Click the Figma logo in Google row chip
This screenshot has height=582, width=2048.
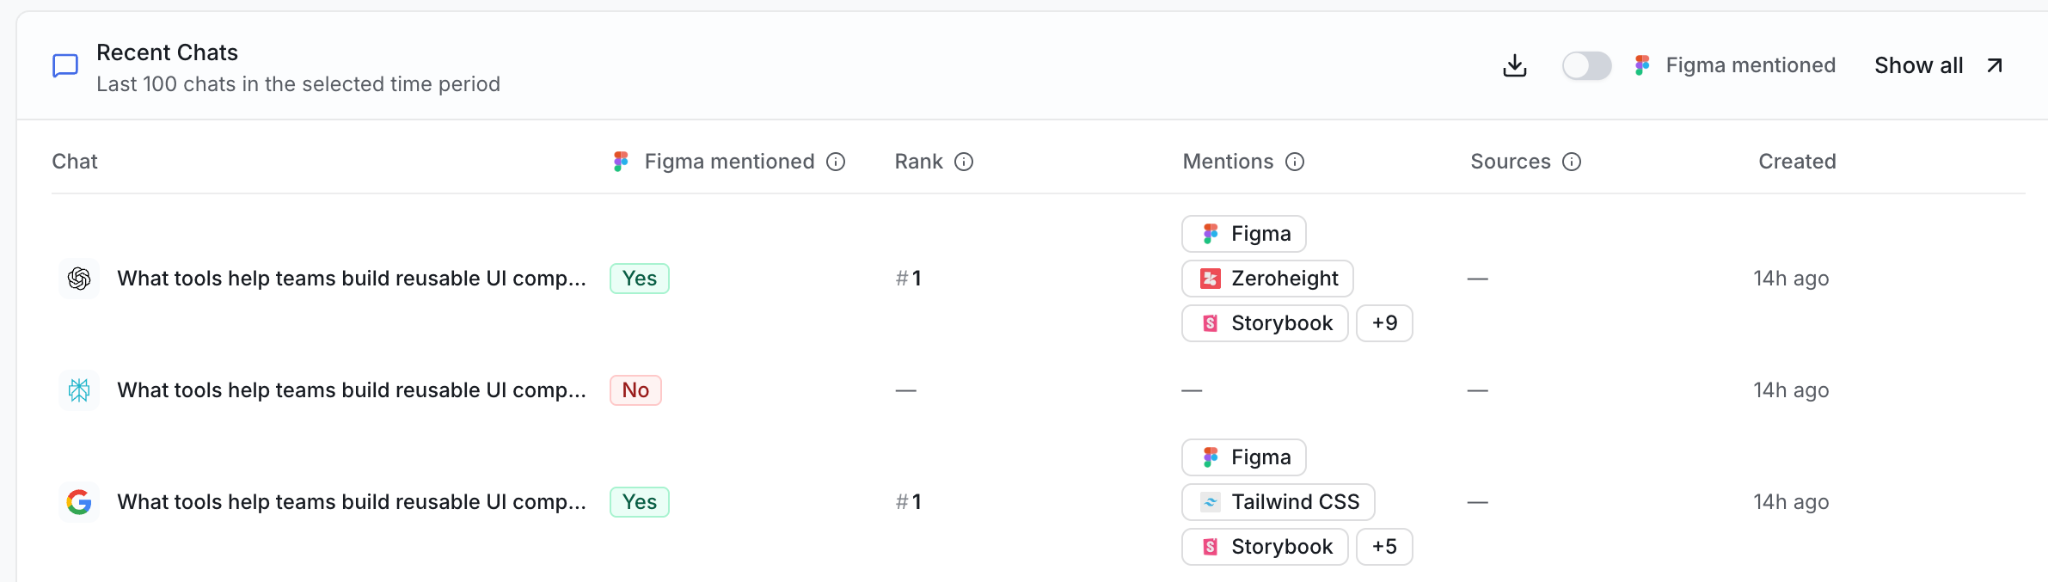pyautogui.click(x=1210, y=457)
